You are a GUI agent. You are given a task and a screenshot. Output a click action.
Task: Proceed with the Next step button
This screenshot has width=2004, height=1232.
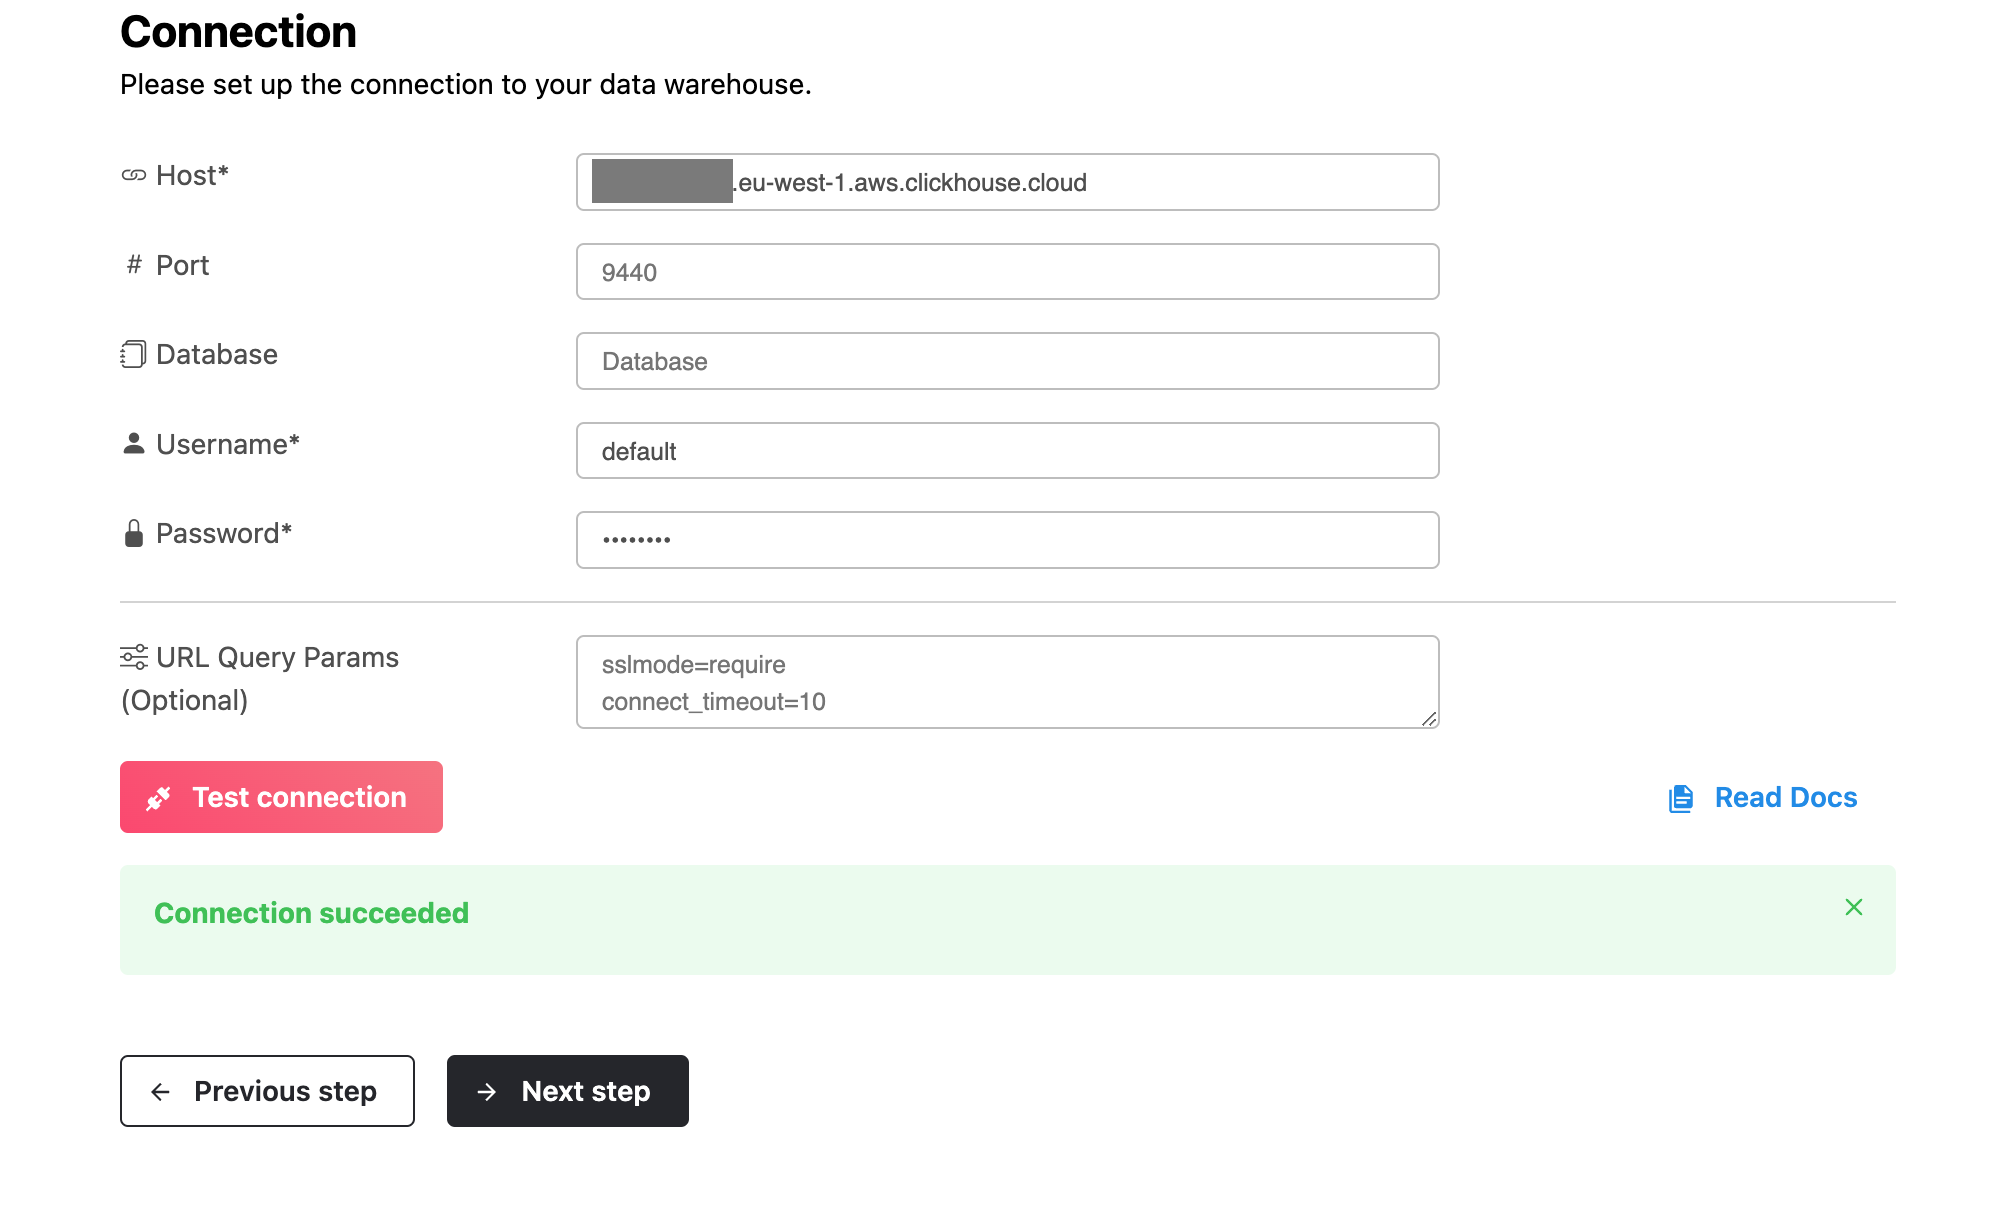click(x=567, y=1091)
